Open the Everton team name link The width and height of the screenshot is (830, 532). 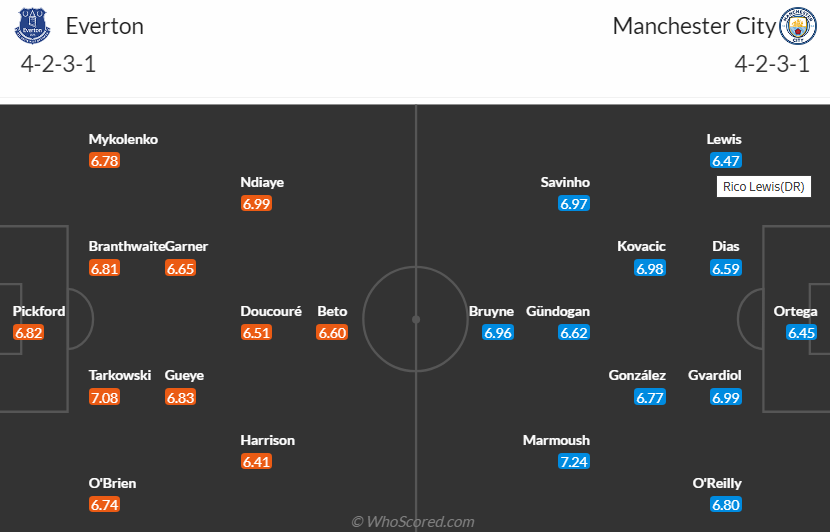pos(104,26)
